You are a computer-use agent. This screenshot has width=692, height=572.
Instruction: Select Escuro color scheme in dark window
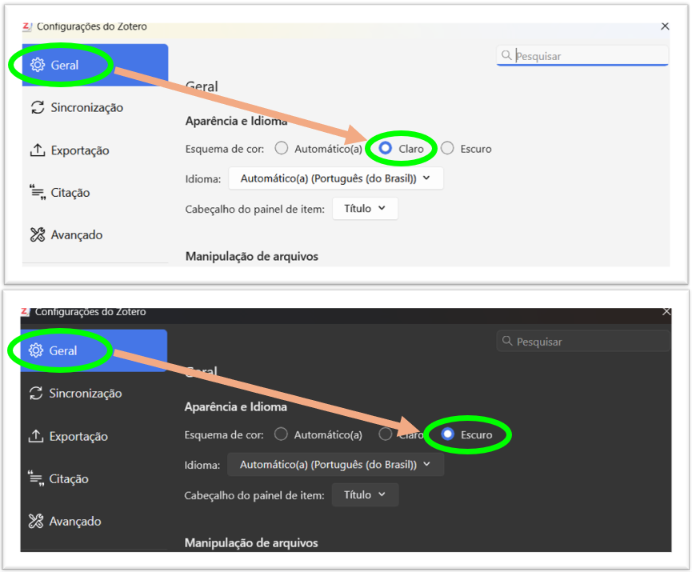(448, 434)
